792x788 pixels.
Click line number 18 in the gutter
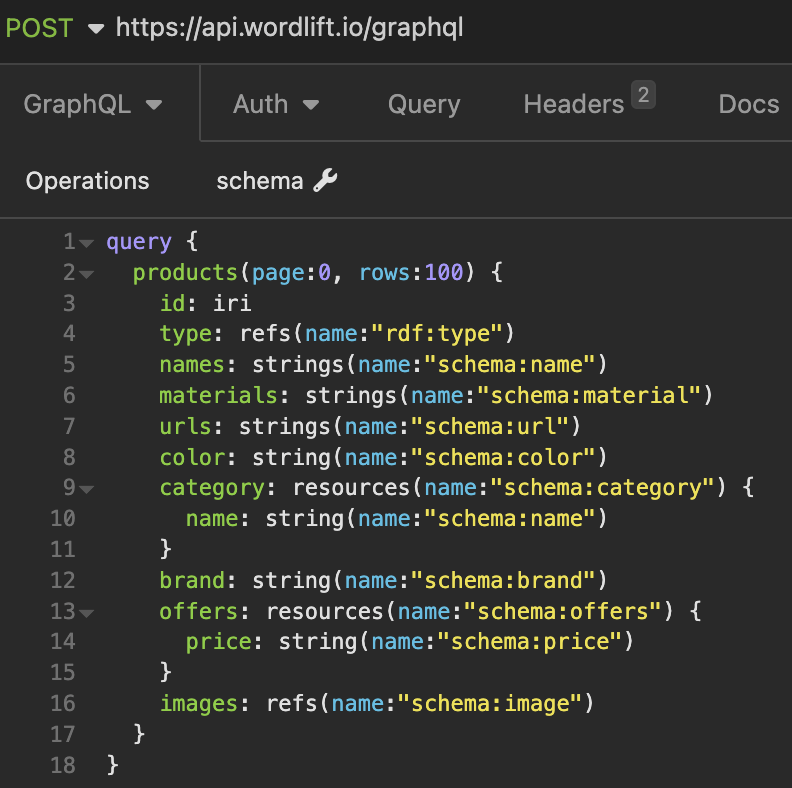click(63, 765)
